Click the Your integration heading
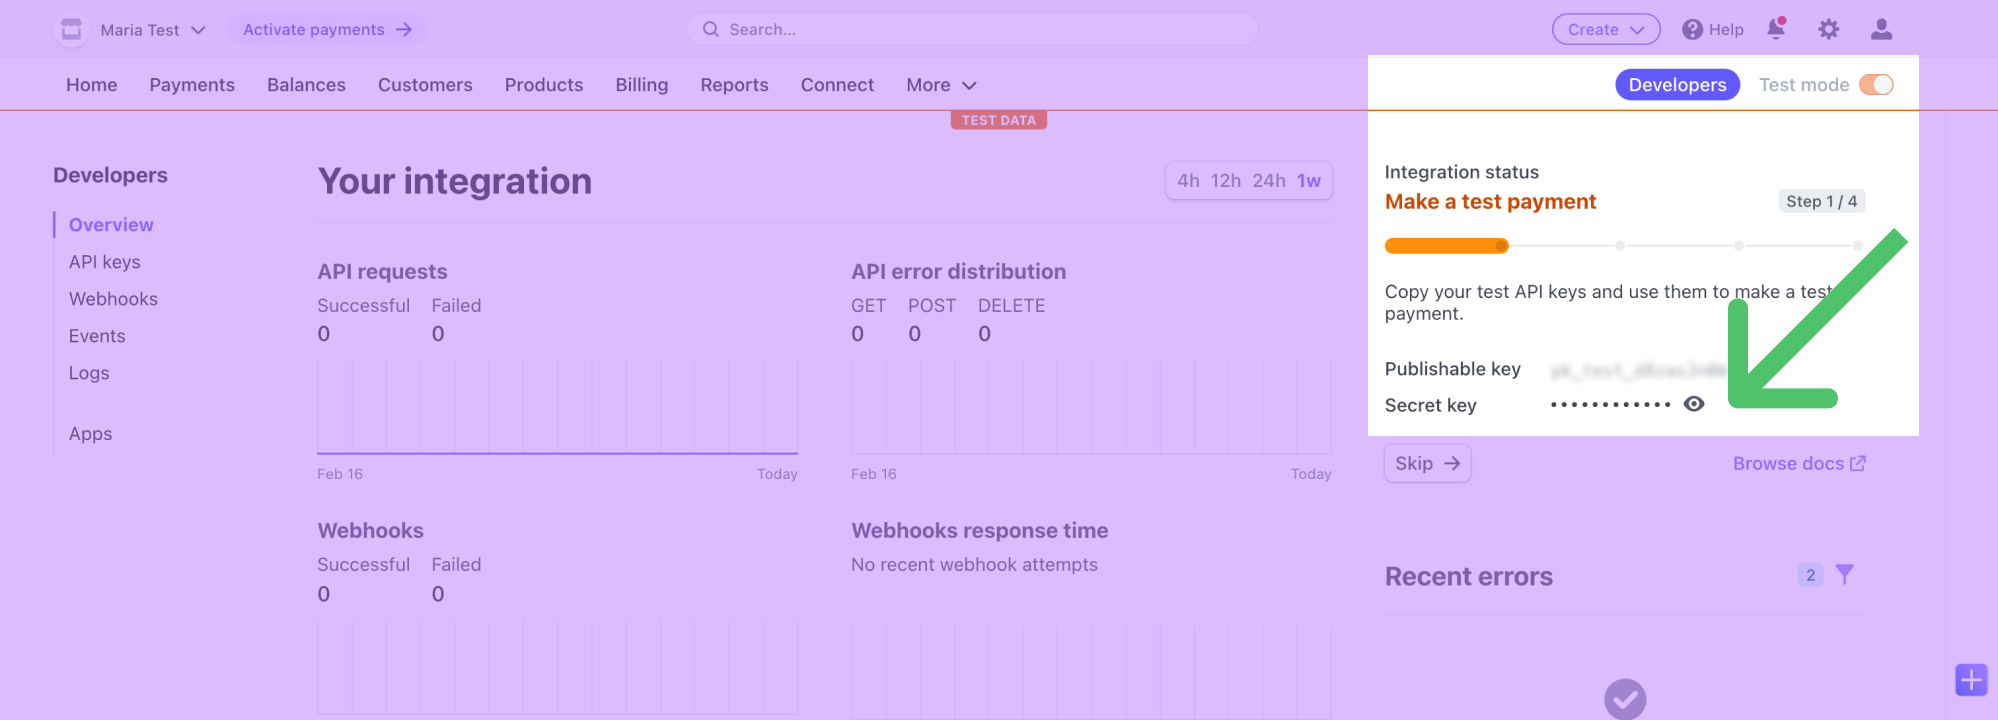 455,181
